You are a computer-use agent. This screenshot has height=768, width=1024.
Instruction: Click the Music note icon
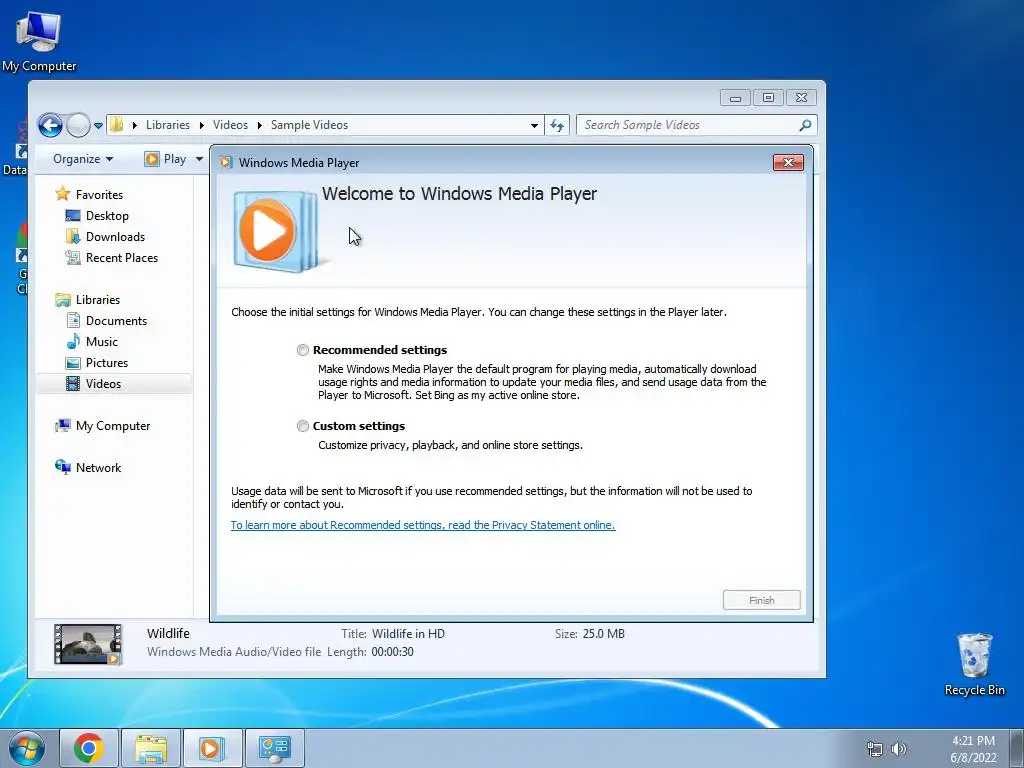click(x=73, y=342)
